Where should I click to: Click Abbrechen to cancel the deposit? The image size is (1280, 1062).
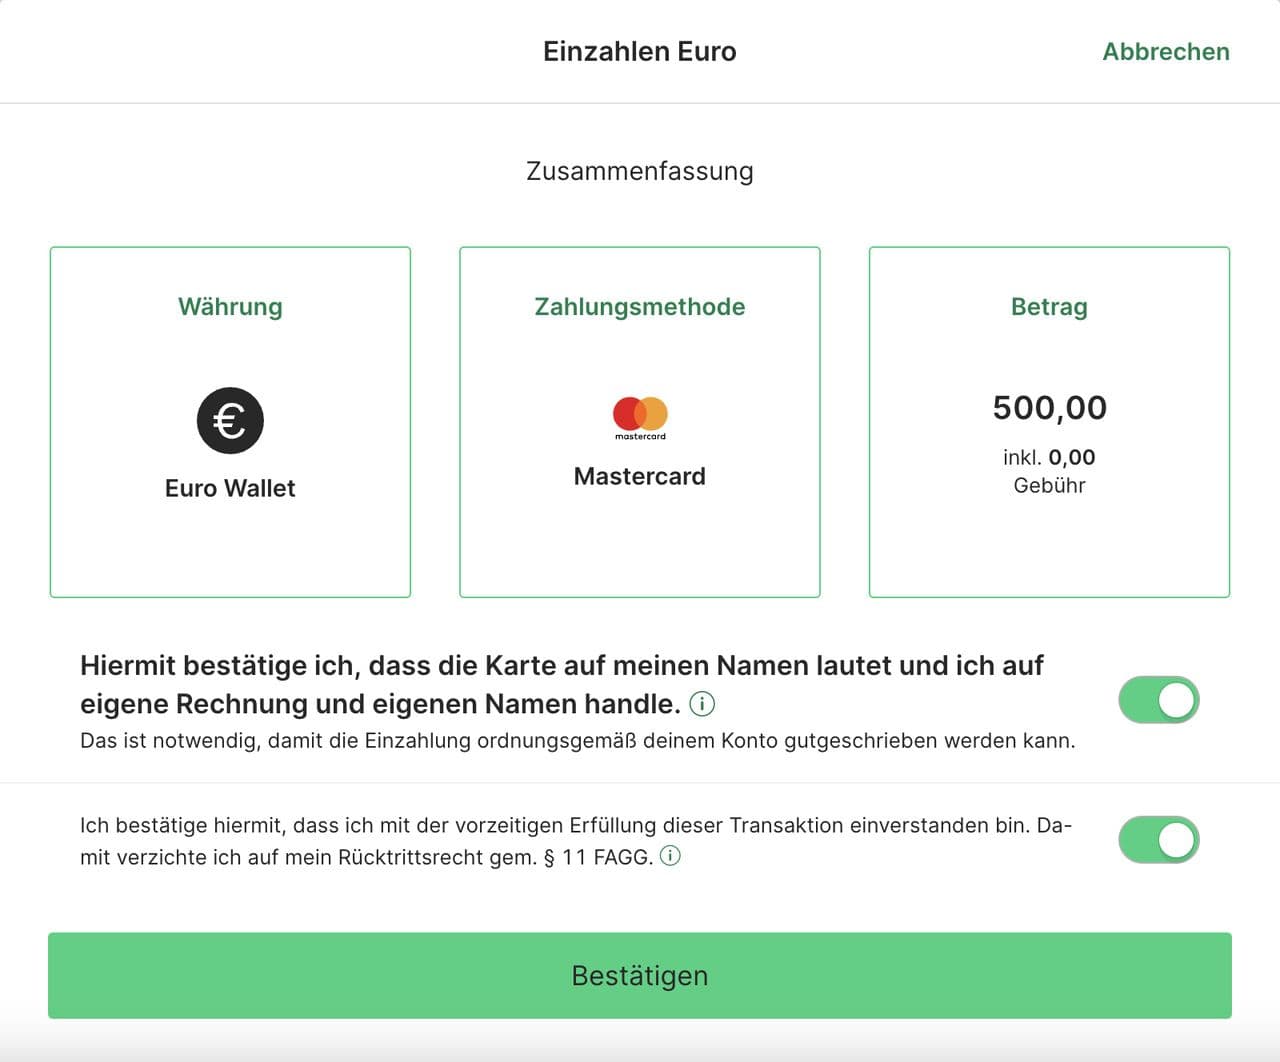(x=1165, y=52)
